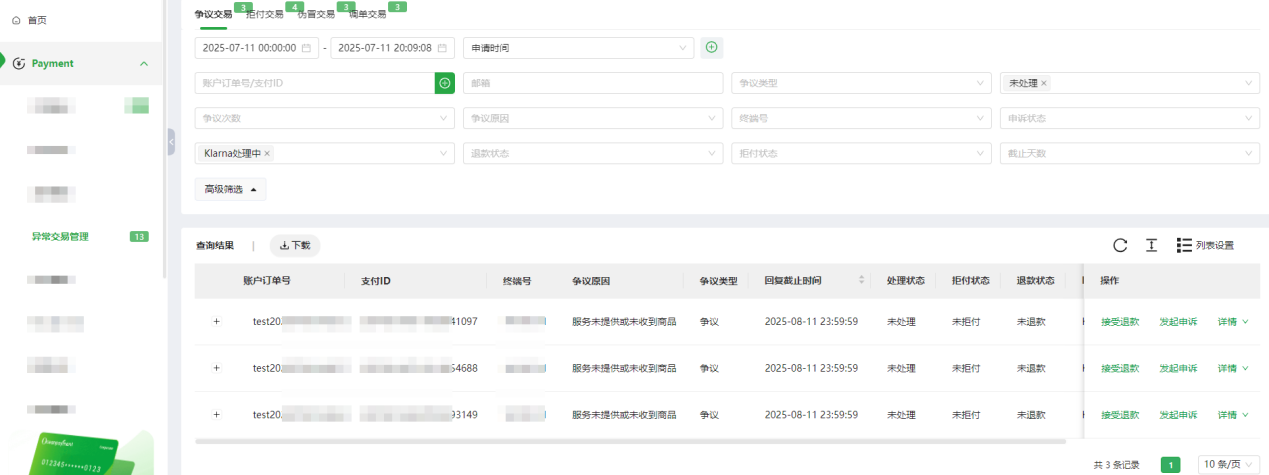Sort by 回复截止时间 column arrows
This screenshot has height=475, width=1269.
coord(861,281)
